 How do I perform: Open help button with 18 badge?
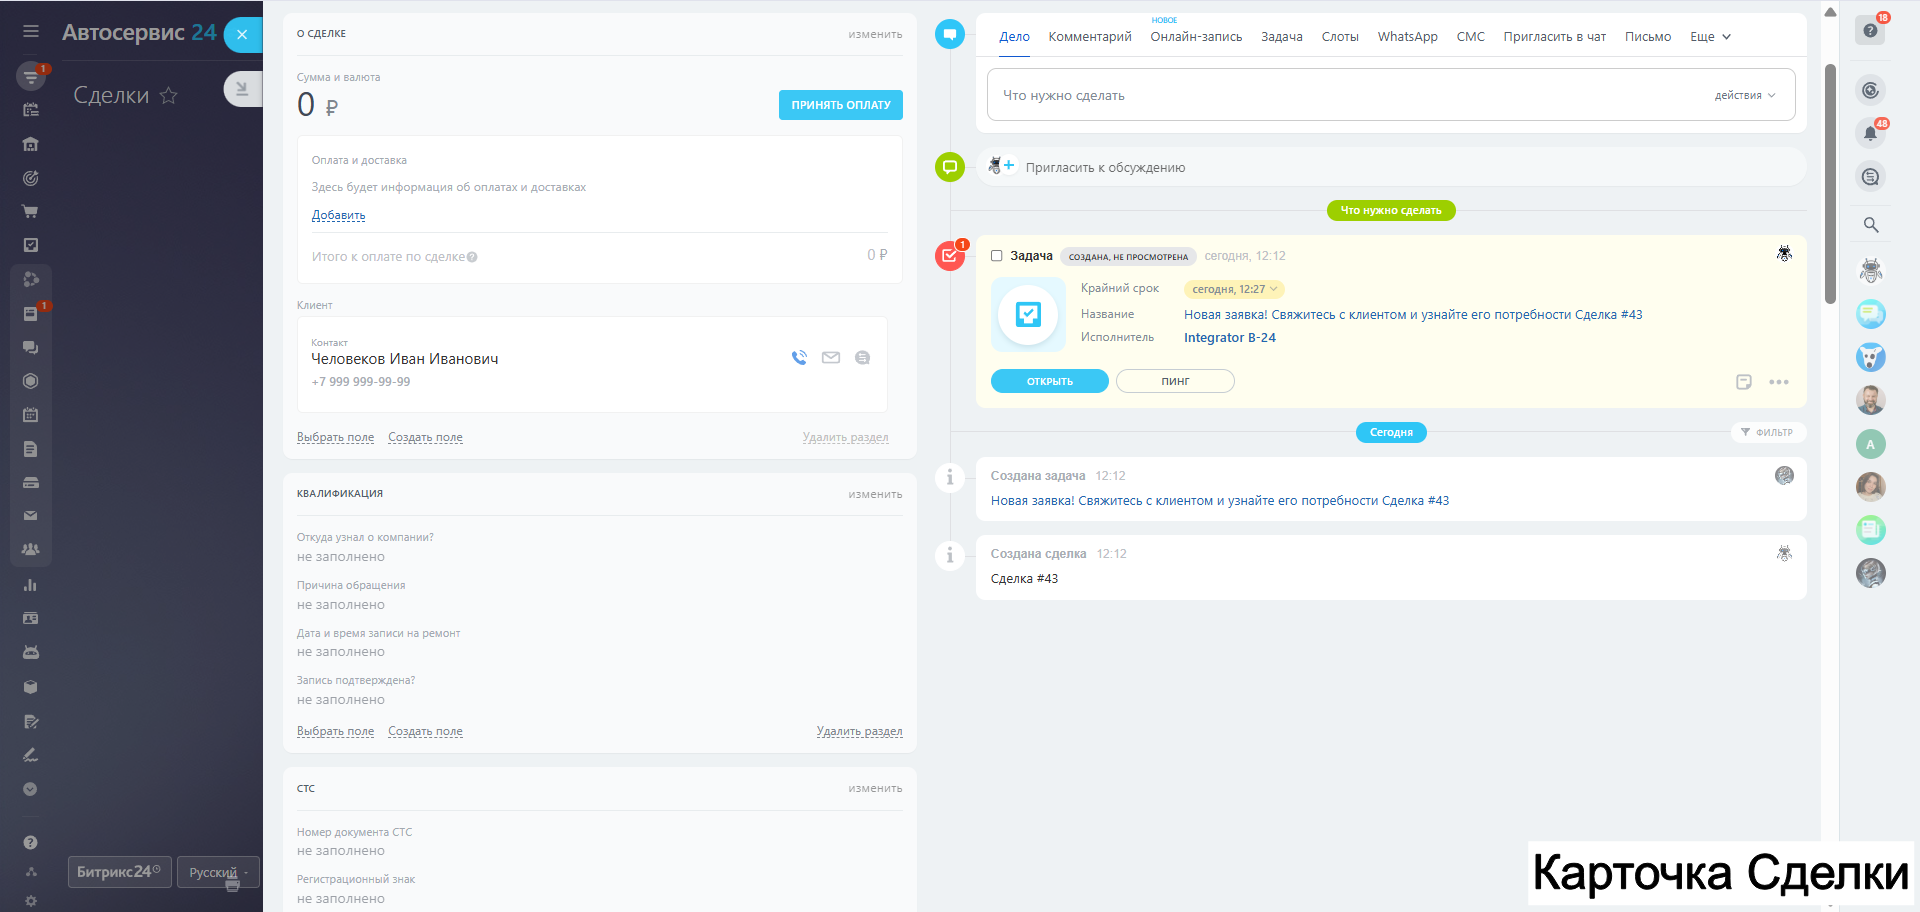1871,30
